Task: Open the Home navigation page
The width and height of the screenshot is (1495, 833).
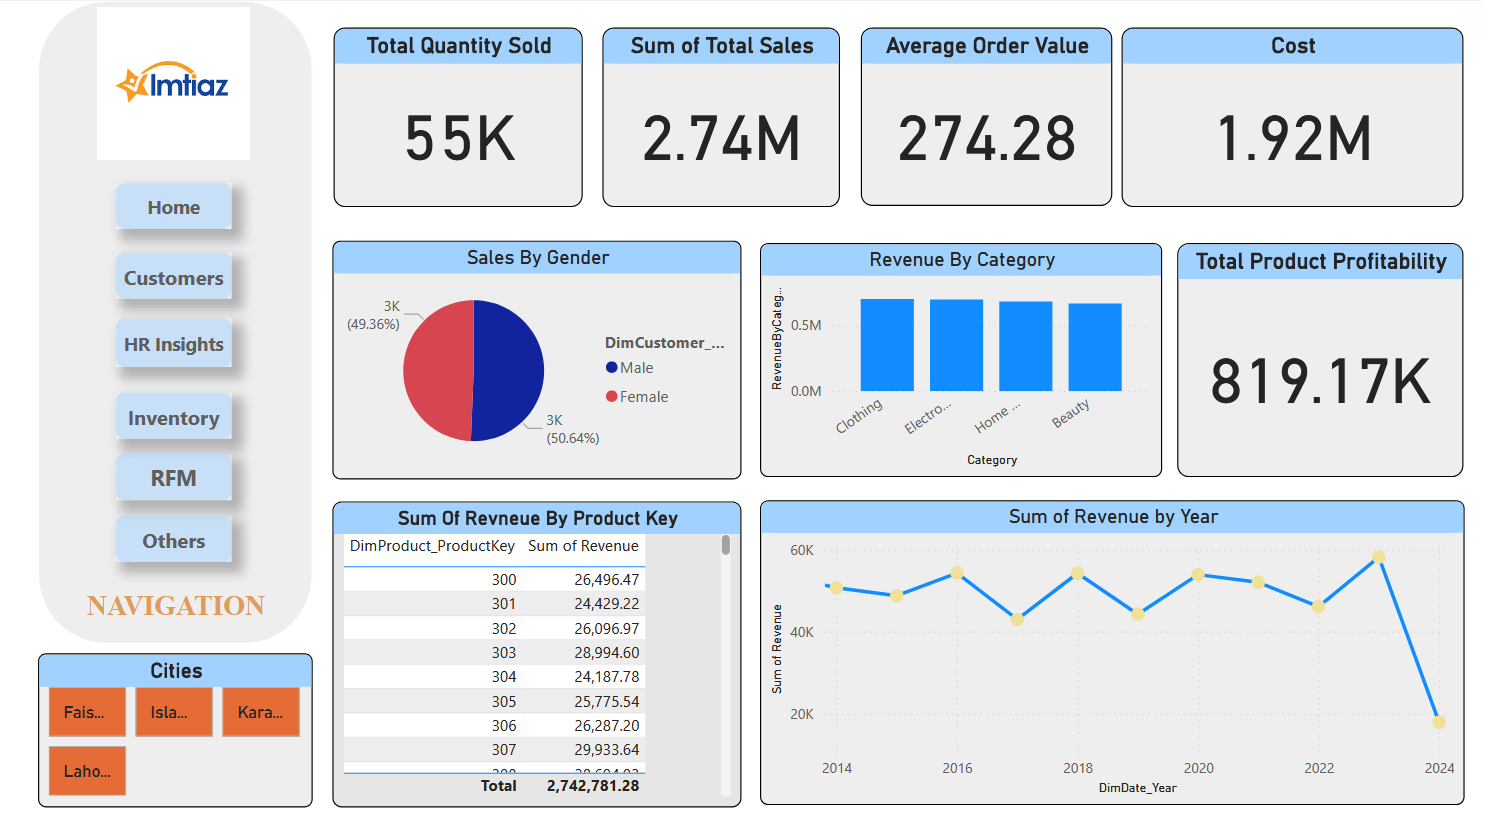Action: [x=173, y=207]
